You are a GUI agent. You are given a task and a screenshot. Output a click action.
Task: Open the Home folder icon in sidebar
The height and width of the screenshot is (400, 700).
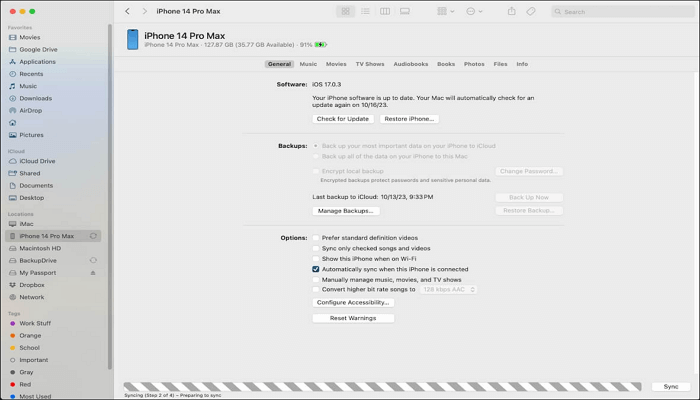12,123
